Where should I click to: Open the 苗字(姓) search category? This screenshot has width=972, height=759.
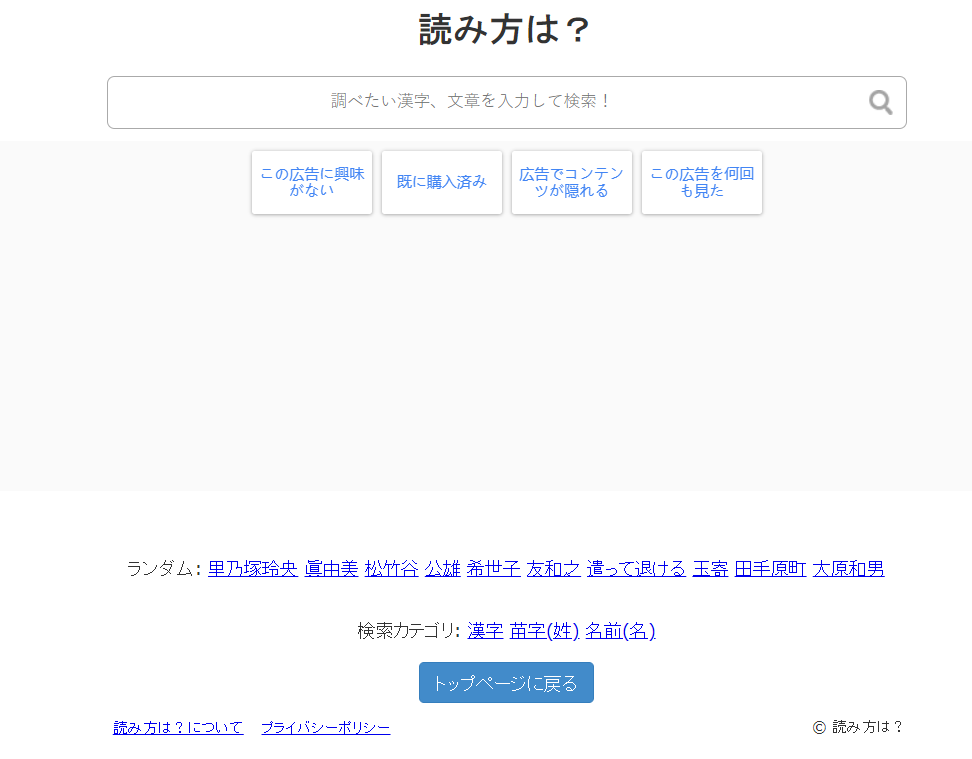click(x=544, y=631)
